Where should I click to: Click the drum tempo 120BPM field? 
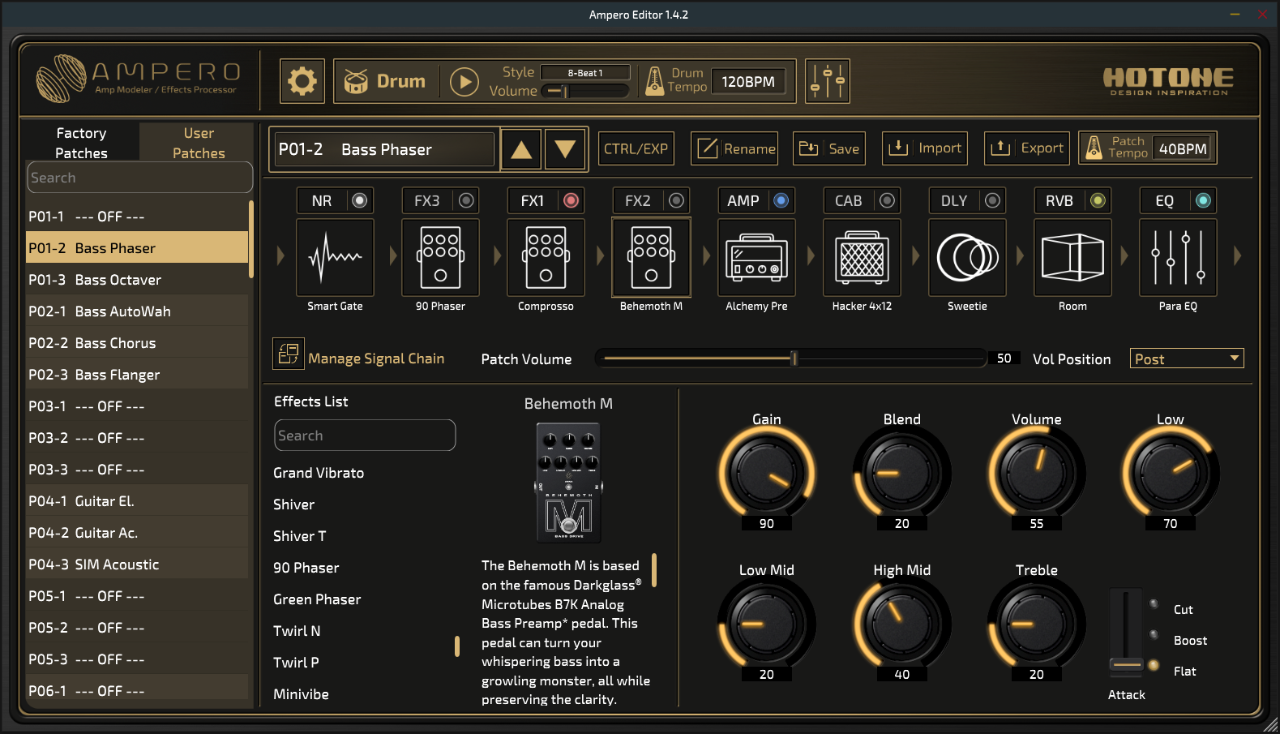(x=748, y=82)
